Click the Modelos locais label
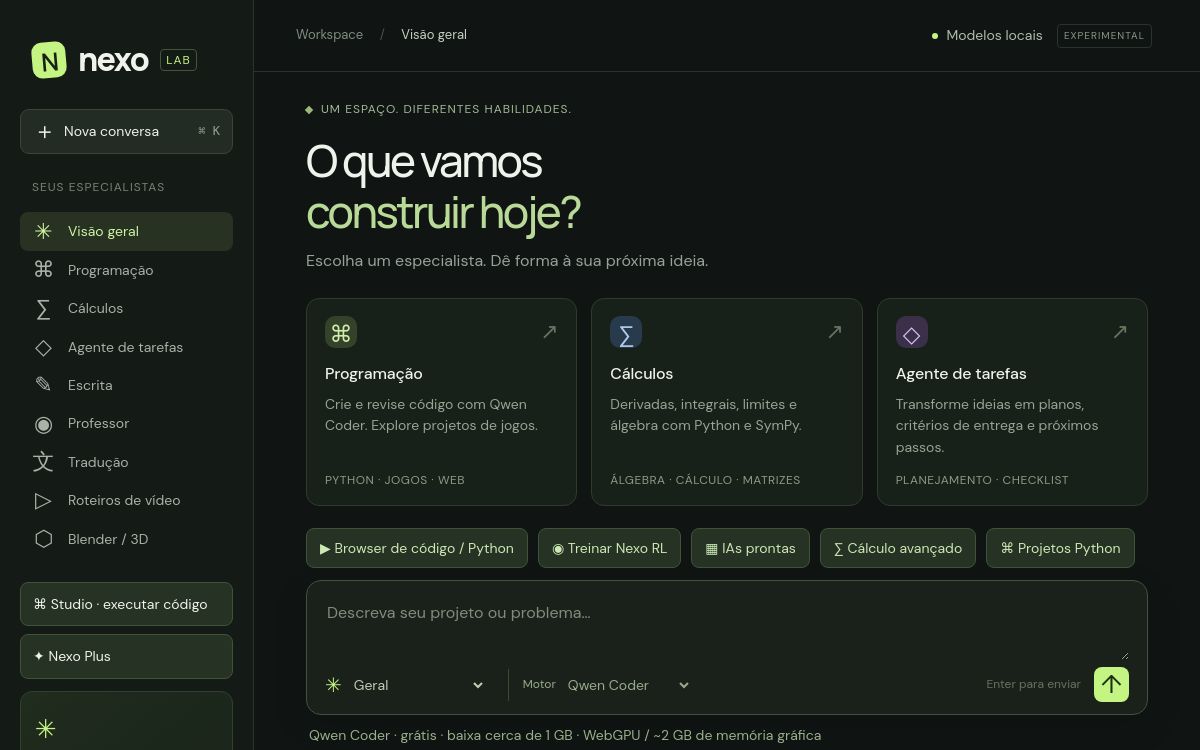 point(994,35)
